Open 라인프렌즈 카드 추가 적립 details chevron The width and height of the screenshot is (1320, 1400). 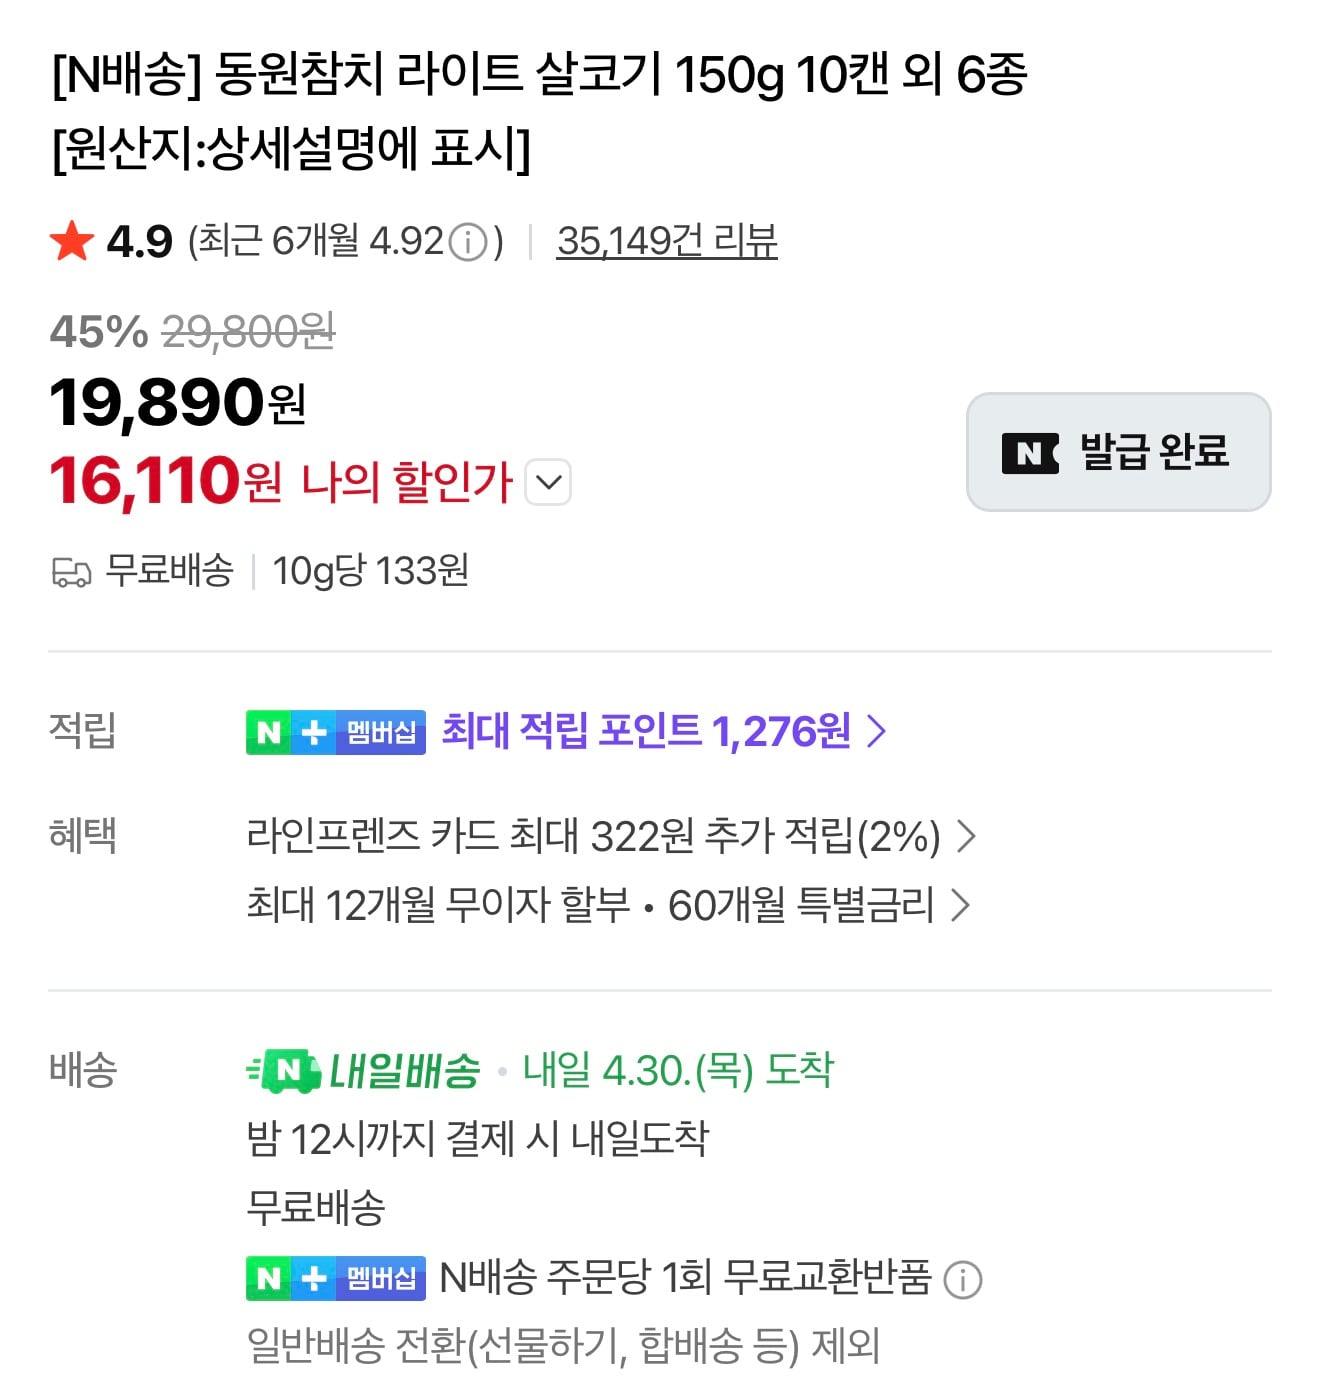(966, 836)
